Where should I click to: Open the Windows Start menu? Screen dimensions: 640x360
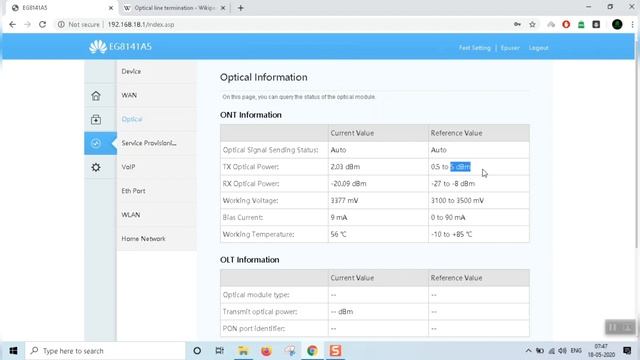click(13, 351)
